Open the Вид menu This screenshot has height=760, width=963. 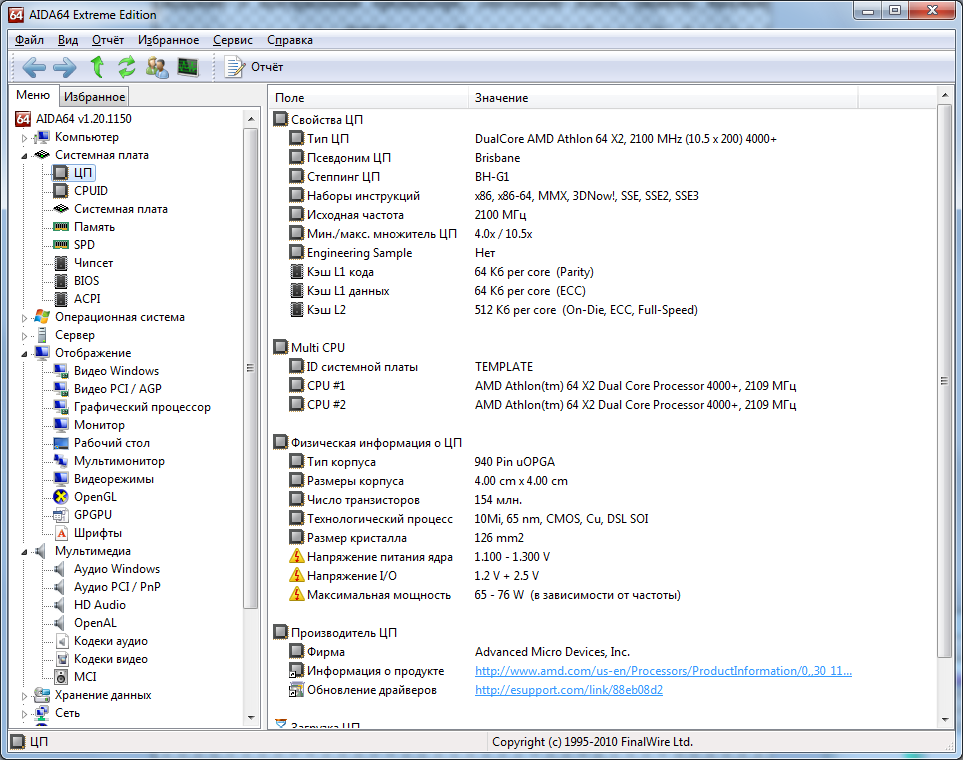(x=68, y=40)
